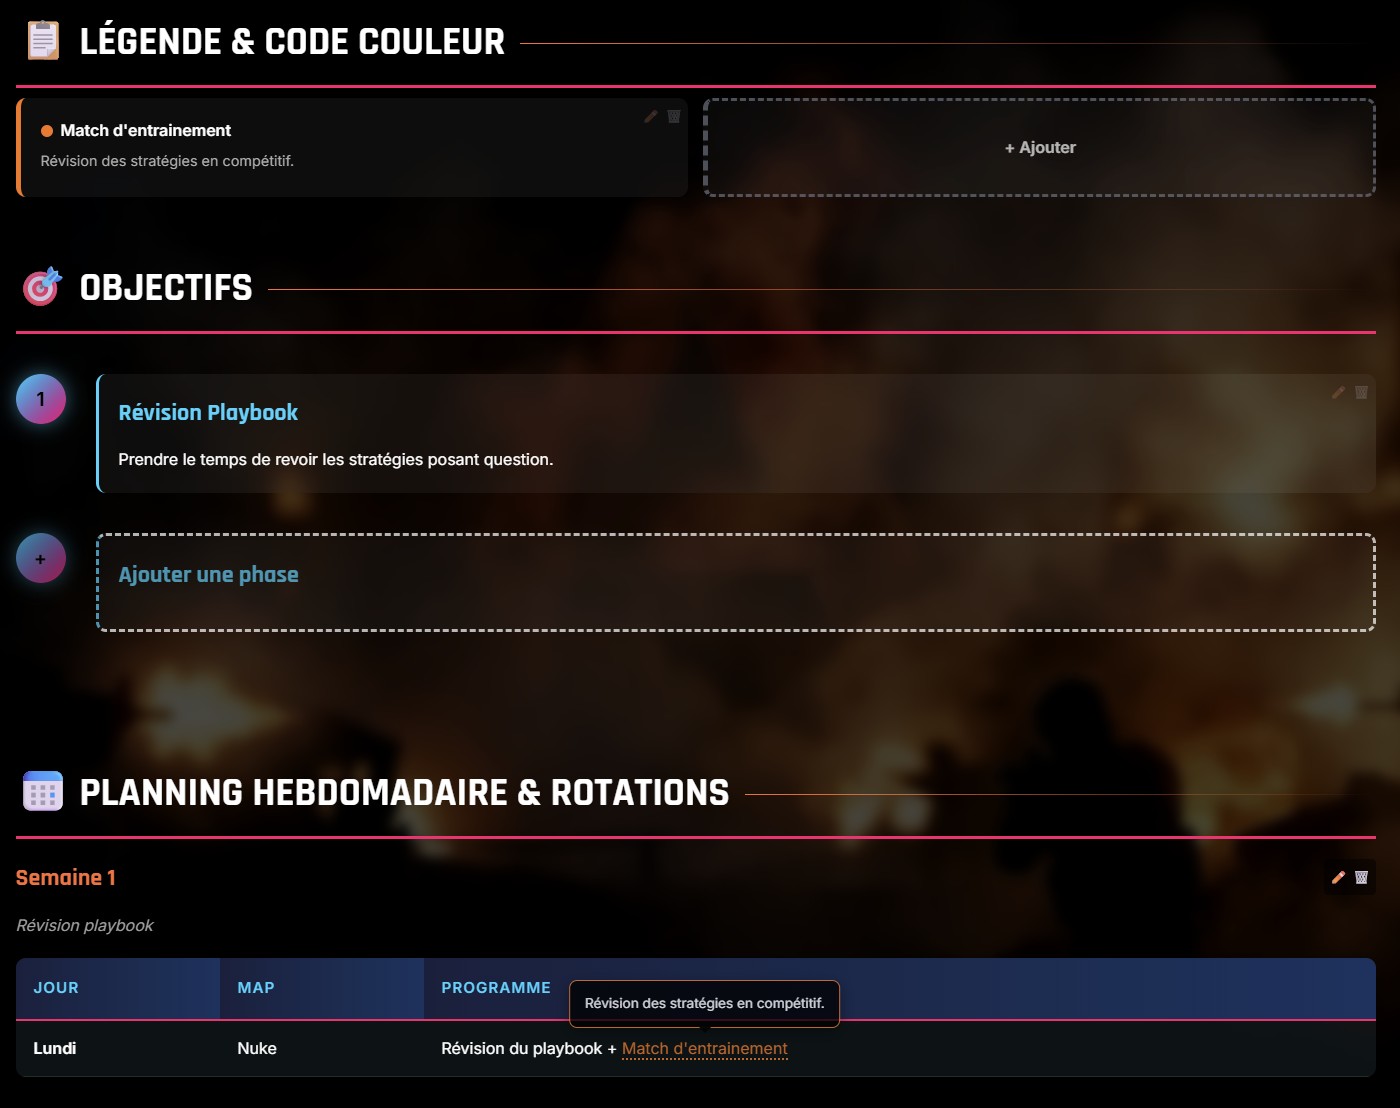Click the trash icon on Révision Playbook objective
Screen dimensions: 1400x1108
1362,393
